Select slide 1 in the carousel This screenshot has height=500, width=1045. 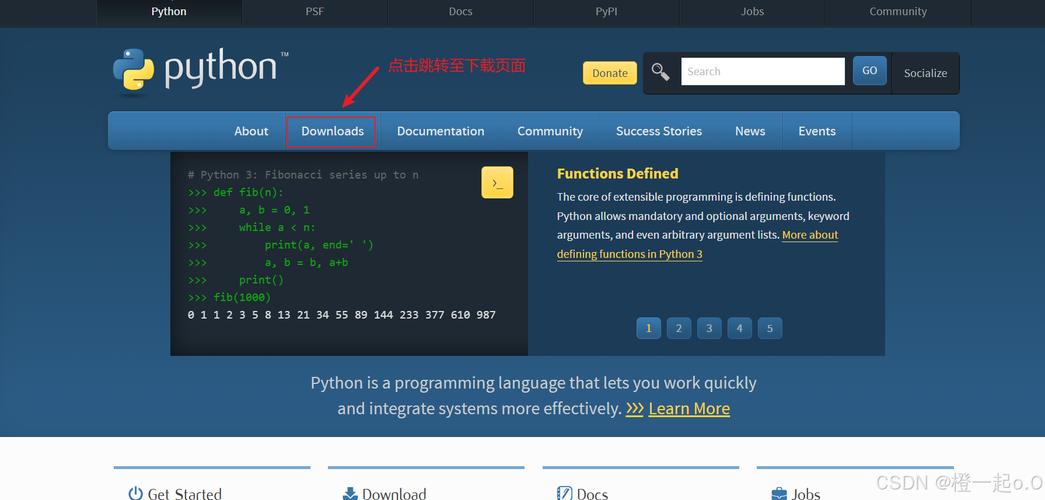click(x=648, y=328)
